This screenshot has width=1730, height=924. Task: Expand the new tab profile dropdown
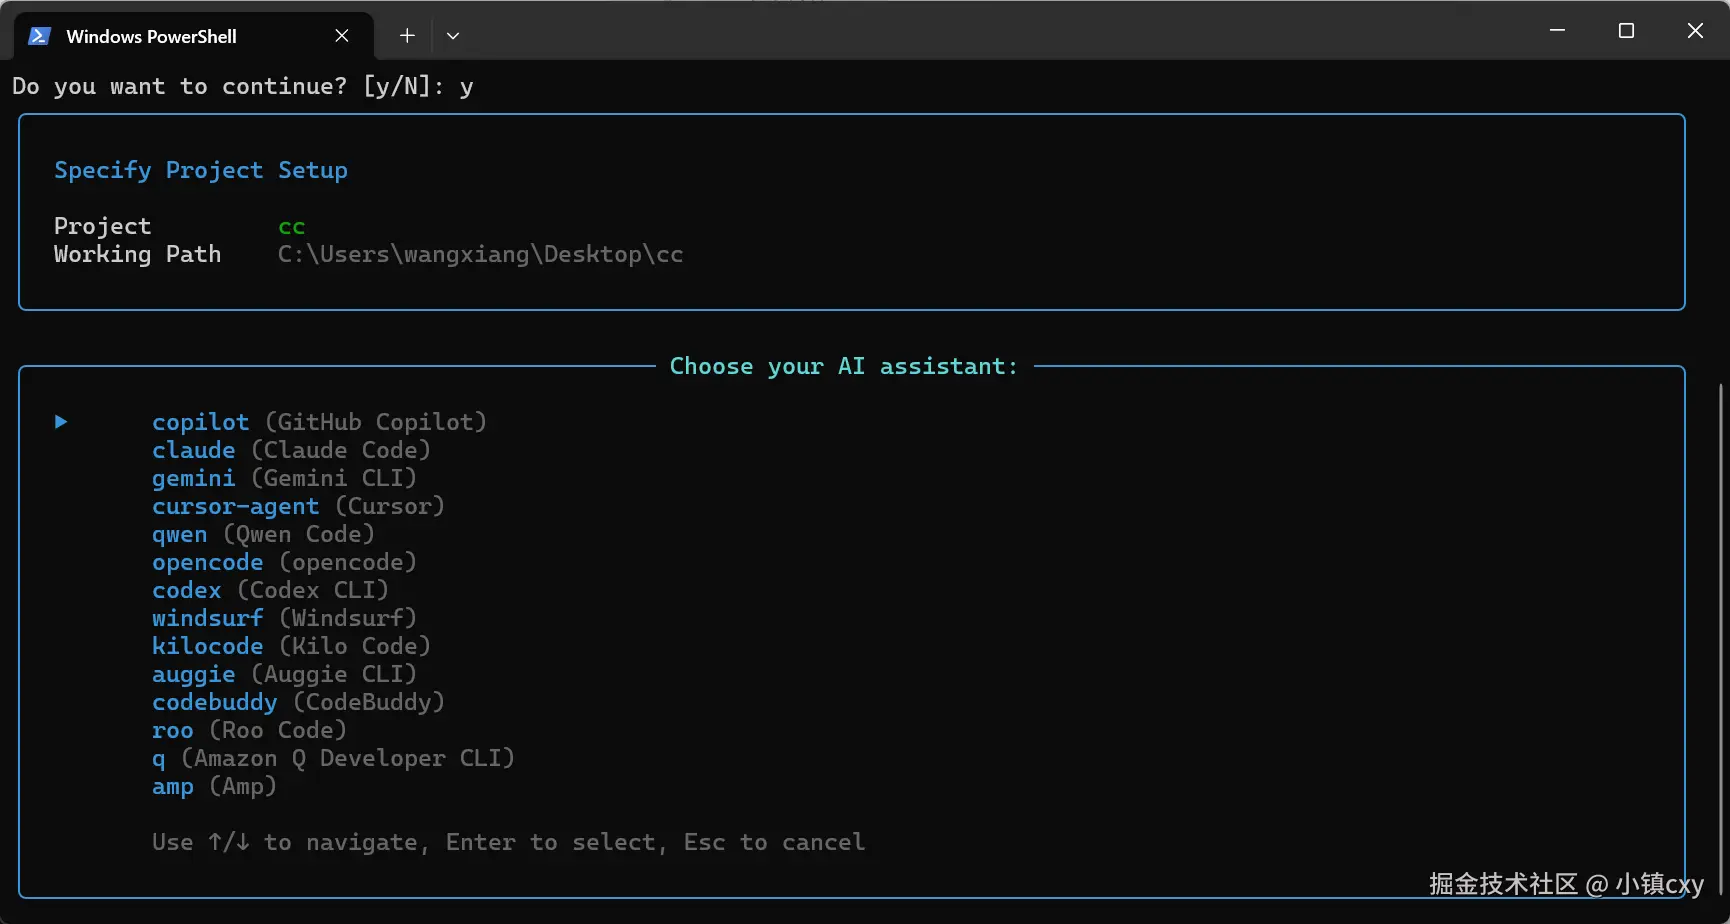pyautogui.click(x=453, y=36)
